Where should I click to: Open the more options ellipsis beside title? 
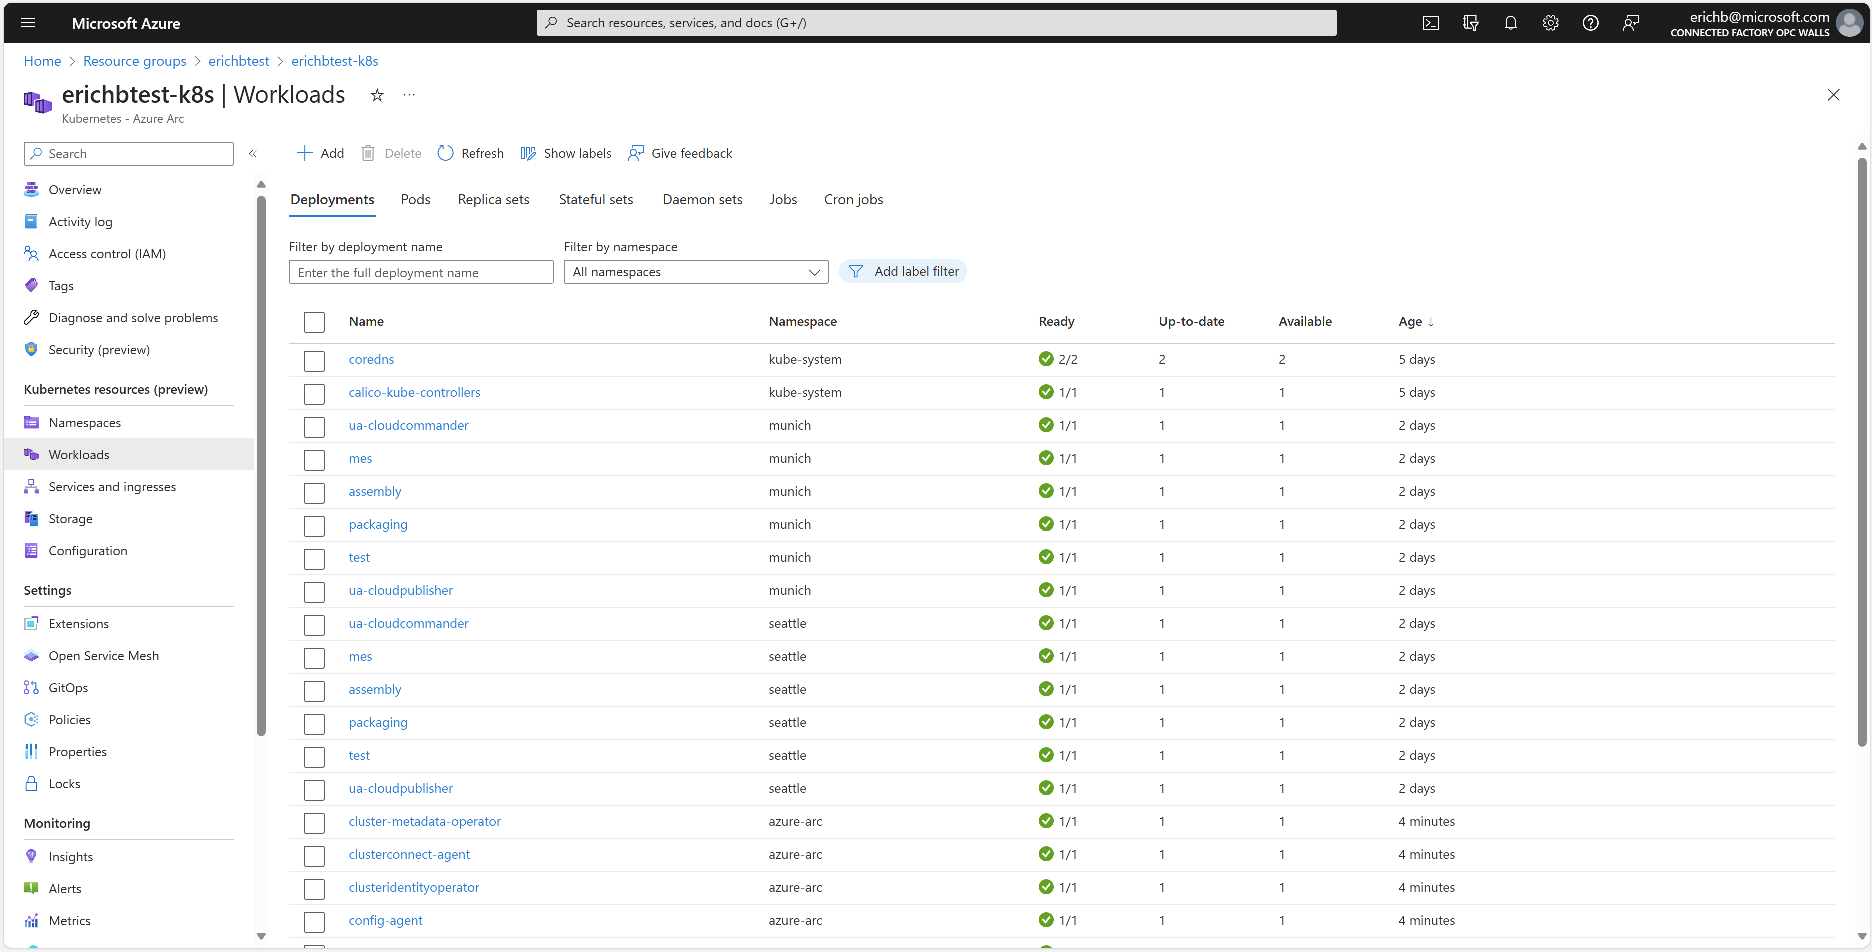click(409, 95)
